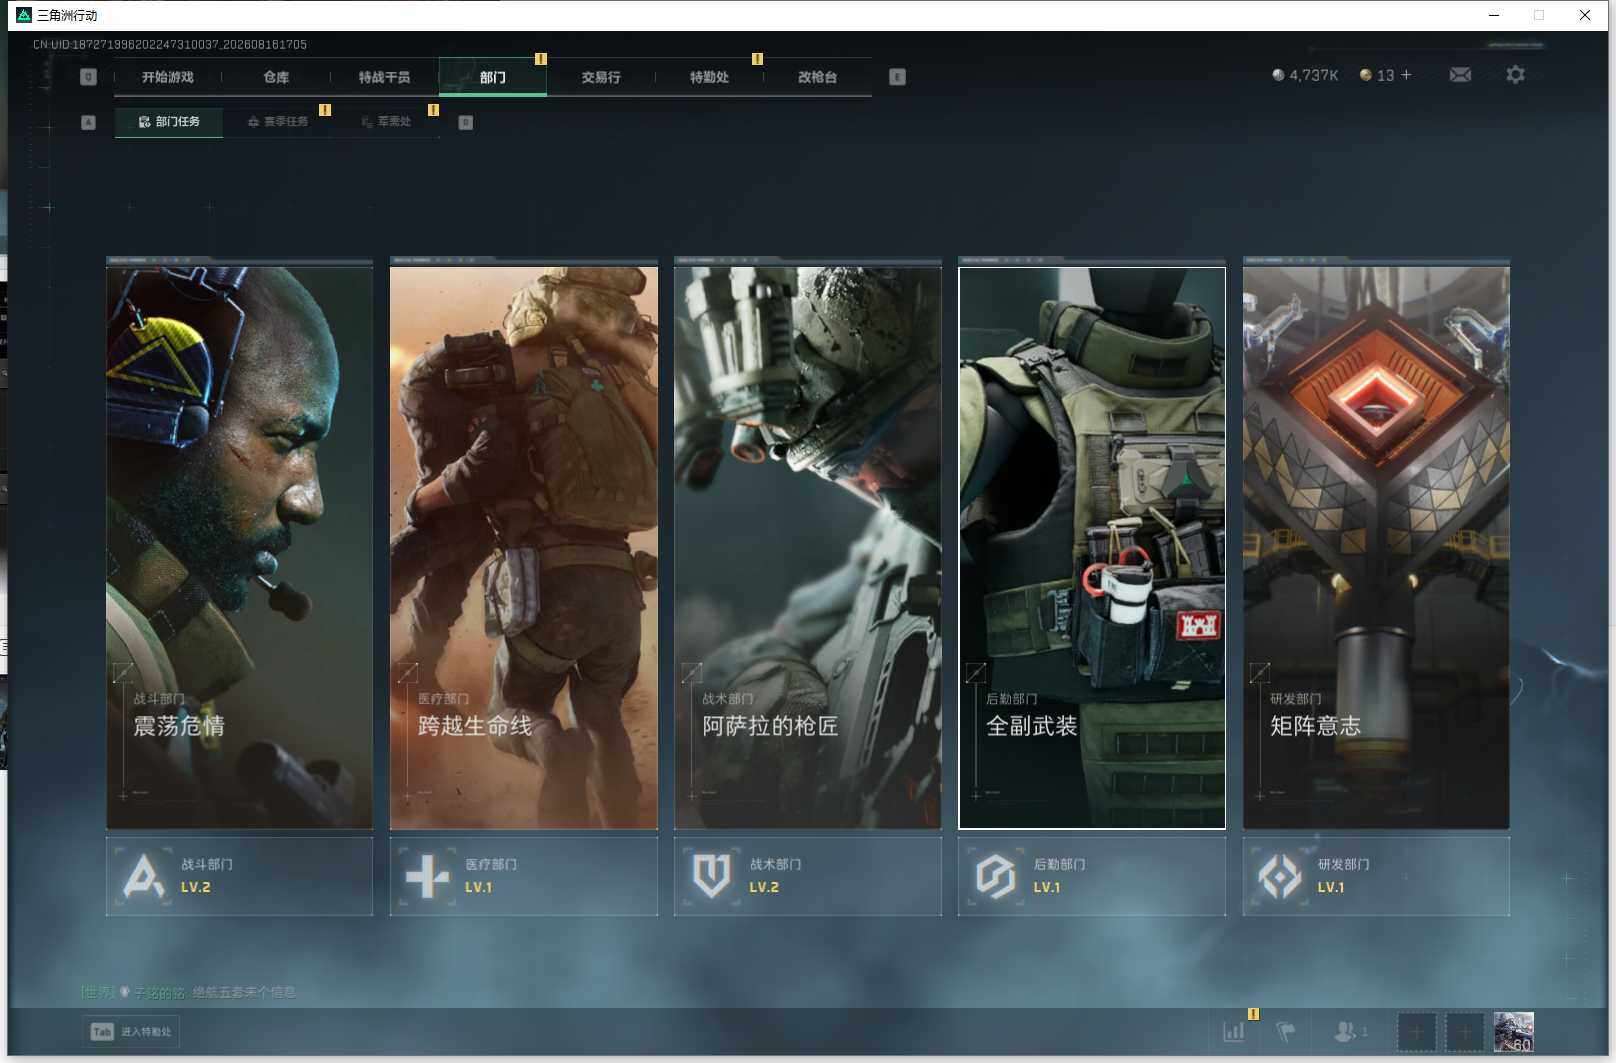Open the 矩阵意志 research department card
The width and height of the screenshot is (1616, 1063).
click(x=1376, y=547)
